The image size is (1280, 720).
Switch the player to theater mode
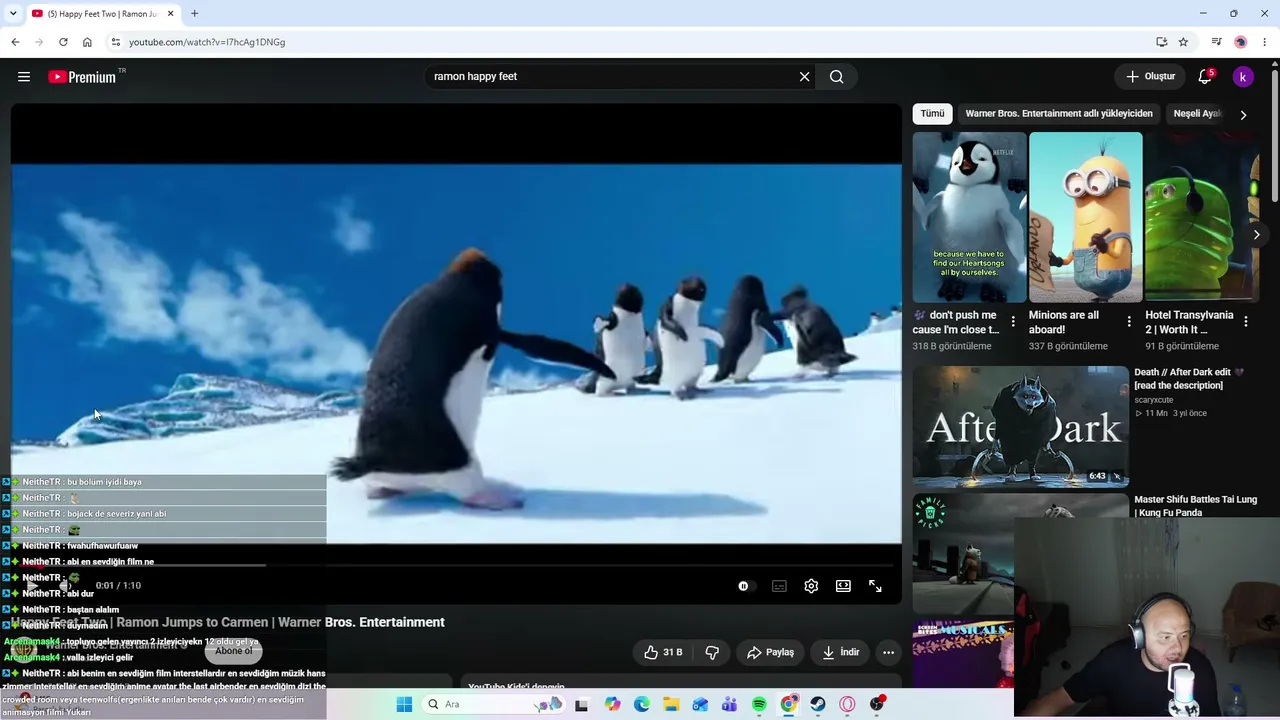[x=843, y=586]
